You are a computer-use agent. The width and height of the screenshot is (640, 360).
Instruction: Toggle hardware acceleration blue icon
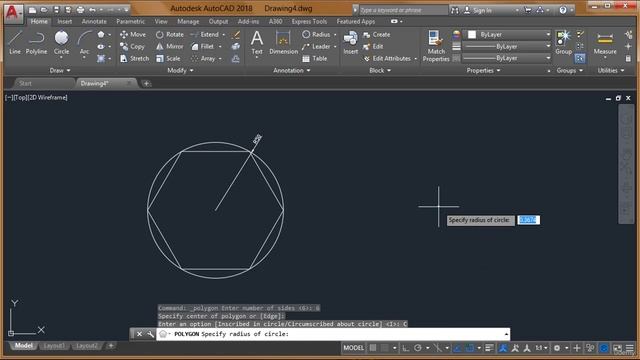click(x=604, y=348)
